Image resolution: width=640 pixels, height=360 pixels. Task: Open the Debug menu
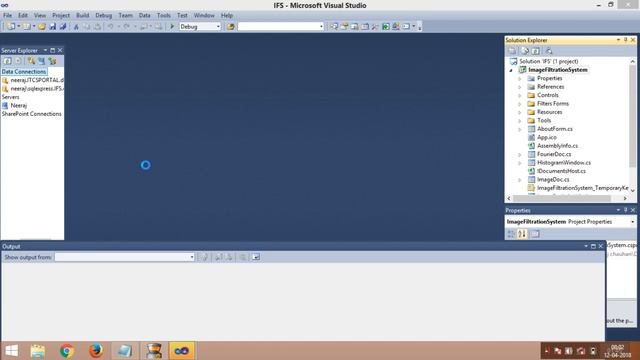104,15
